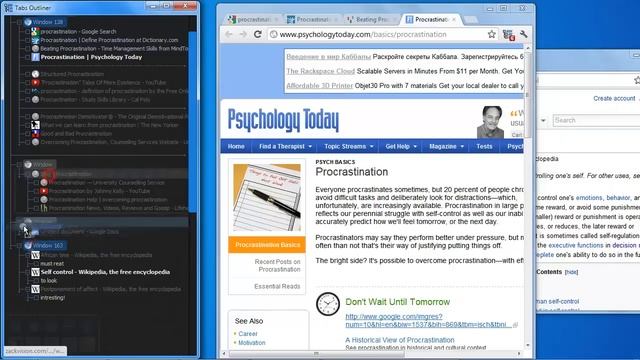Open Chrome's wrench settings menu

(524, 34)
